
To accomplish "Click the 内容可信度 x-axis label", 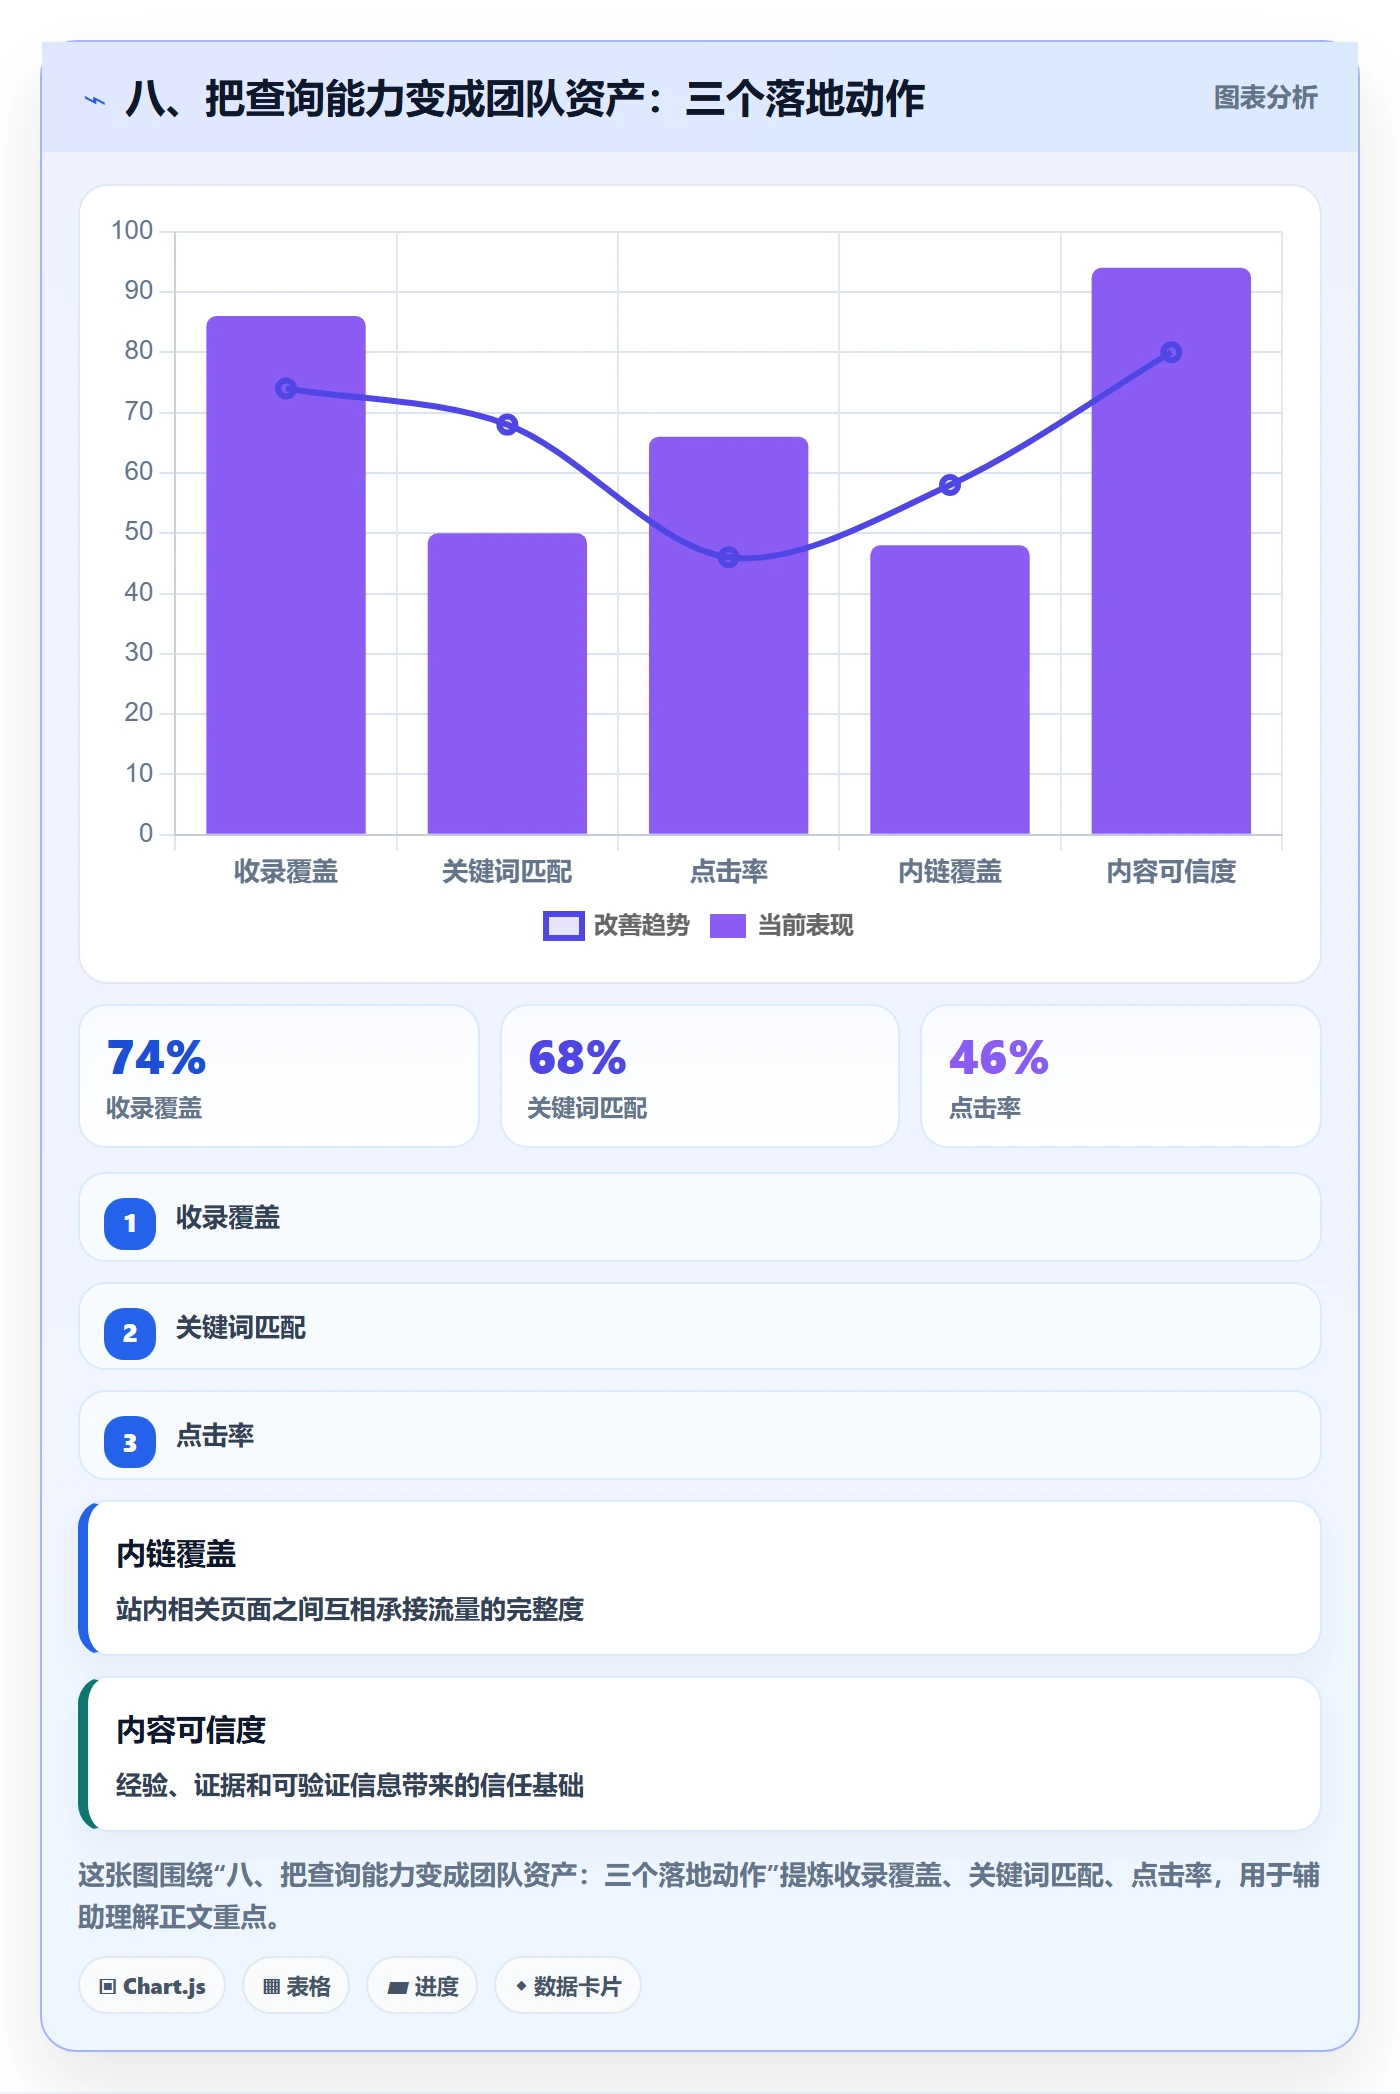I will (x=1171, y=872).
